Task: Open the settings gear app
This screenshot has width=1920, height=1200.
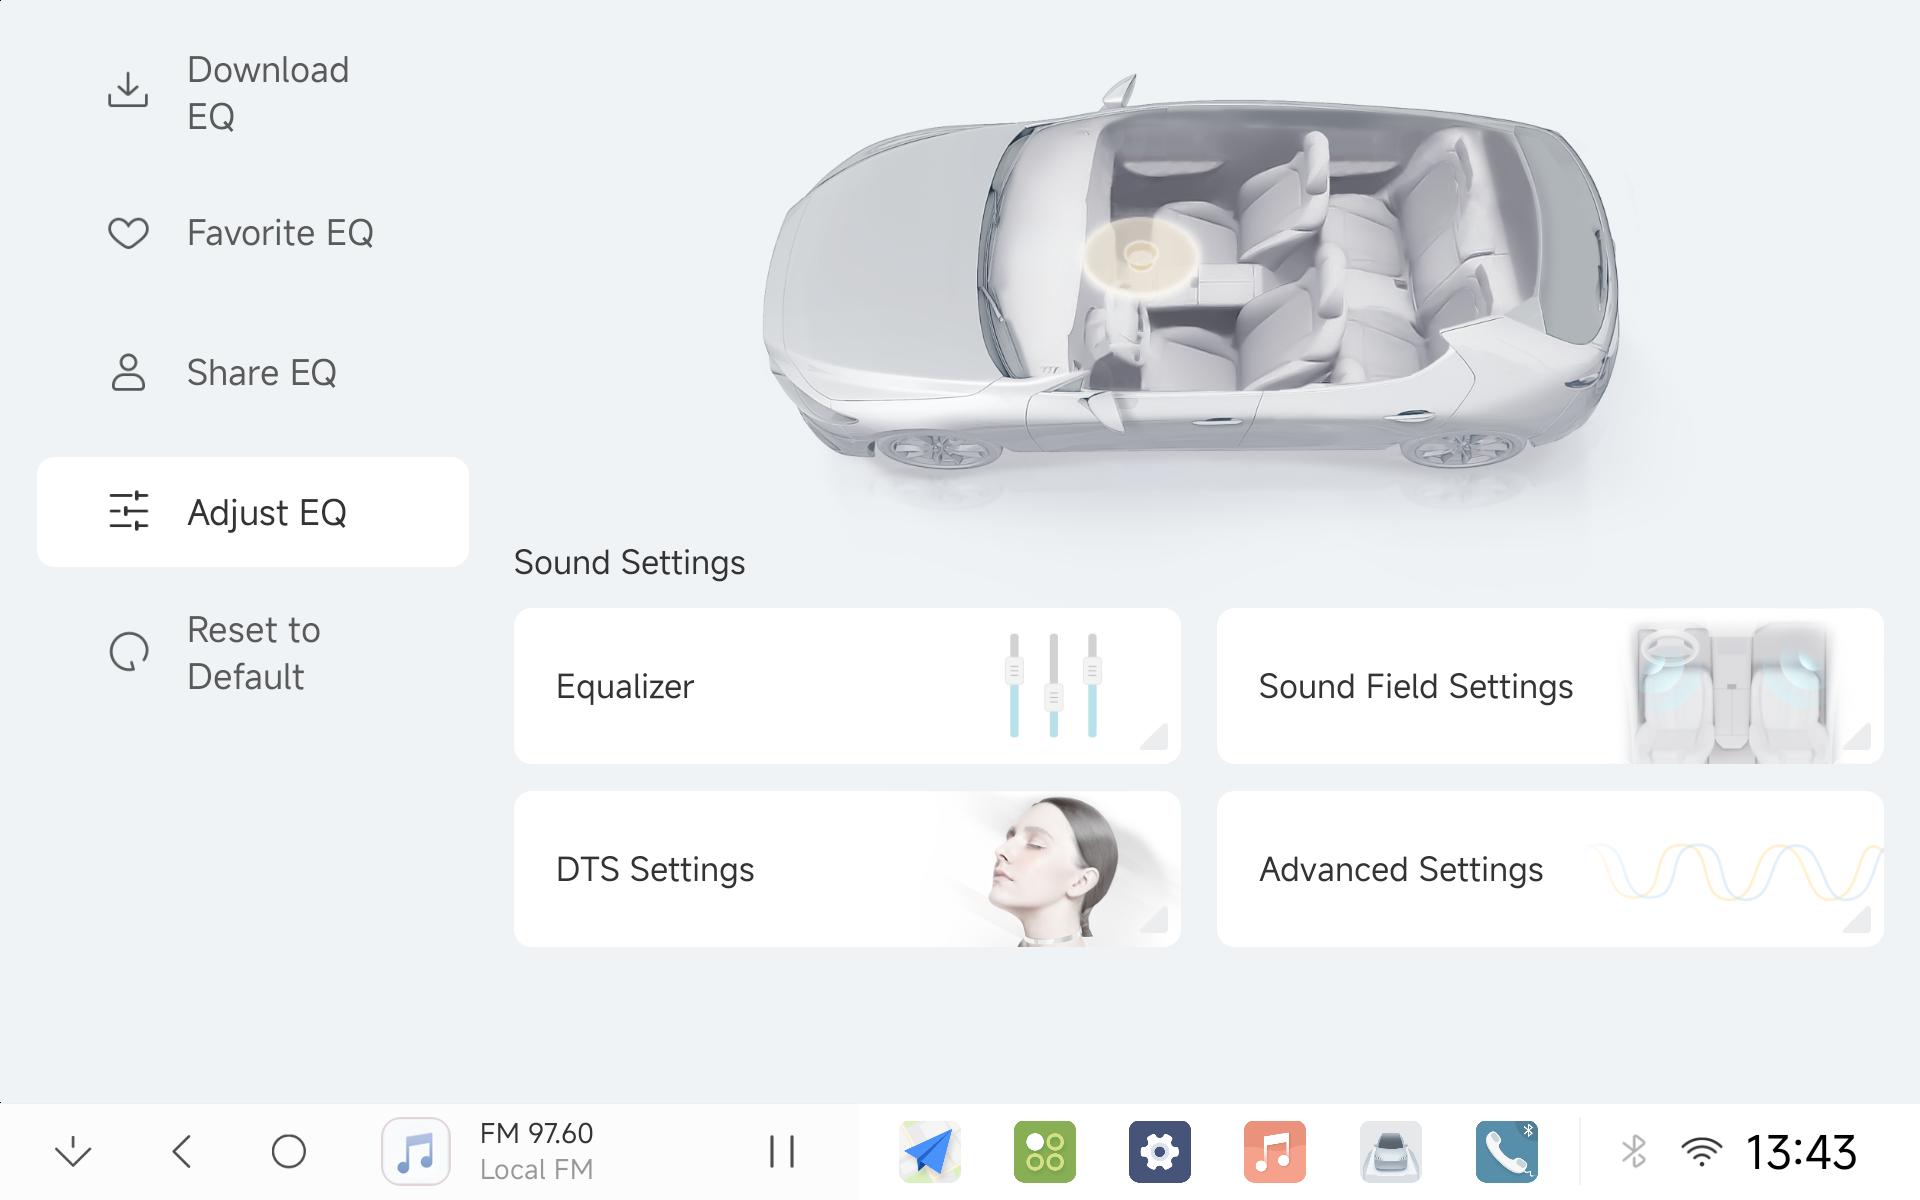Action: coord(1160,1151)
